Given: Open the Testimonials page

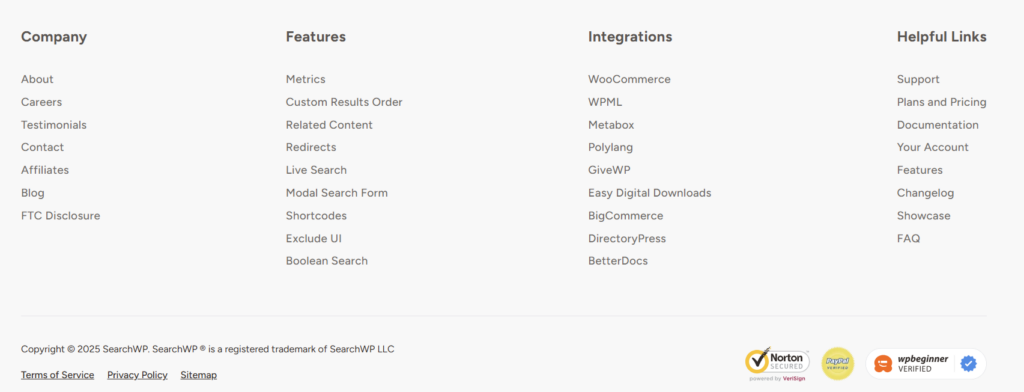Looking at the screenshot, I should pyautogui.click(x=54, y=125).
